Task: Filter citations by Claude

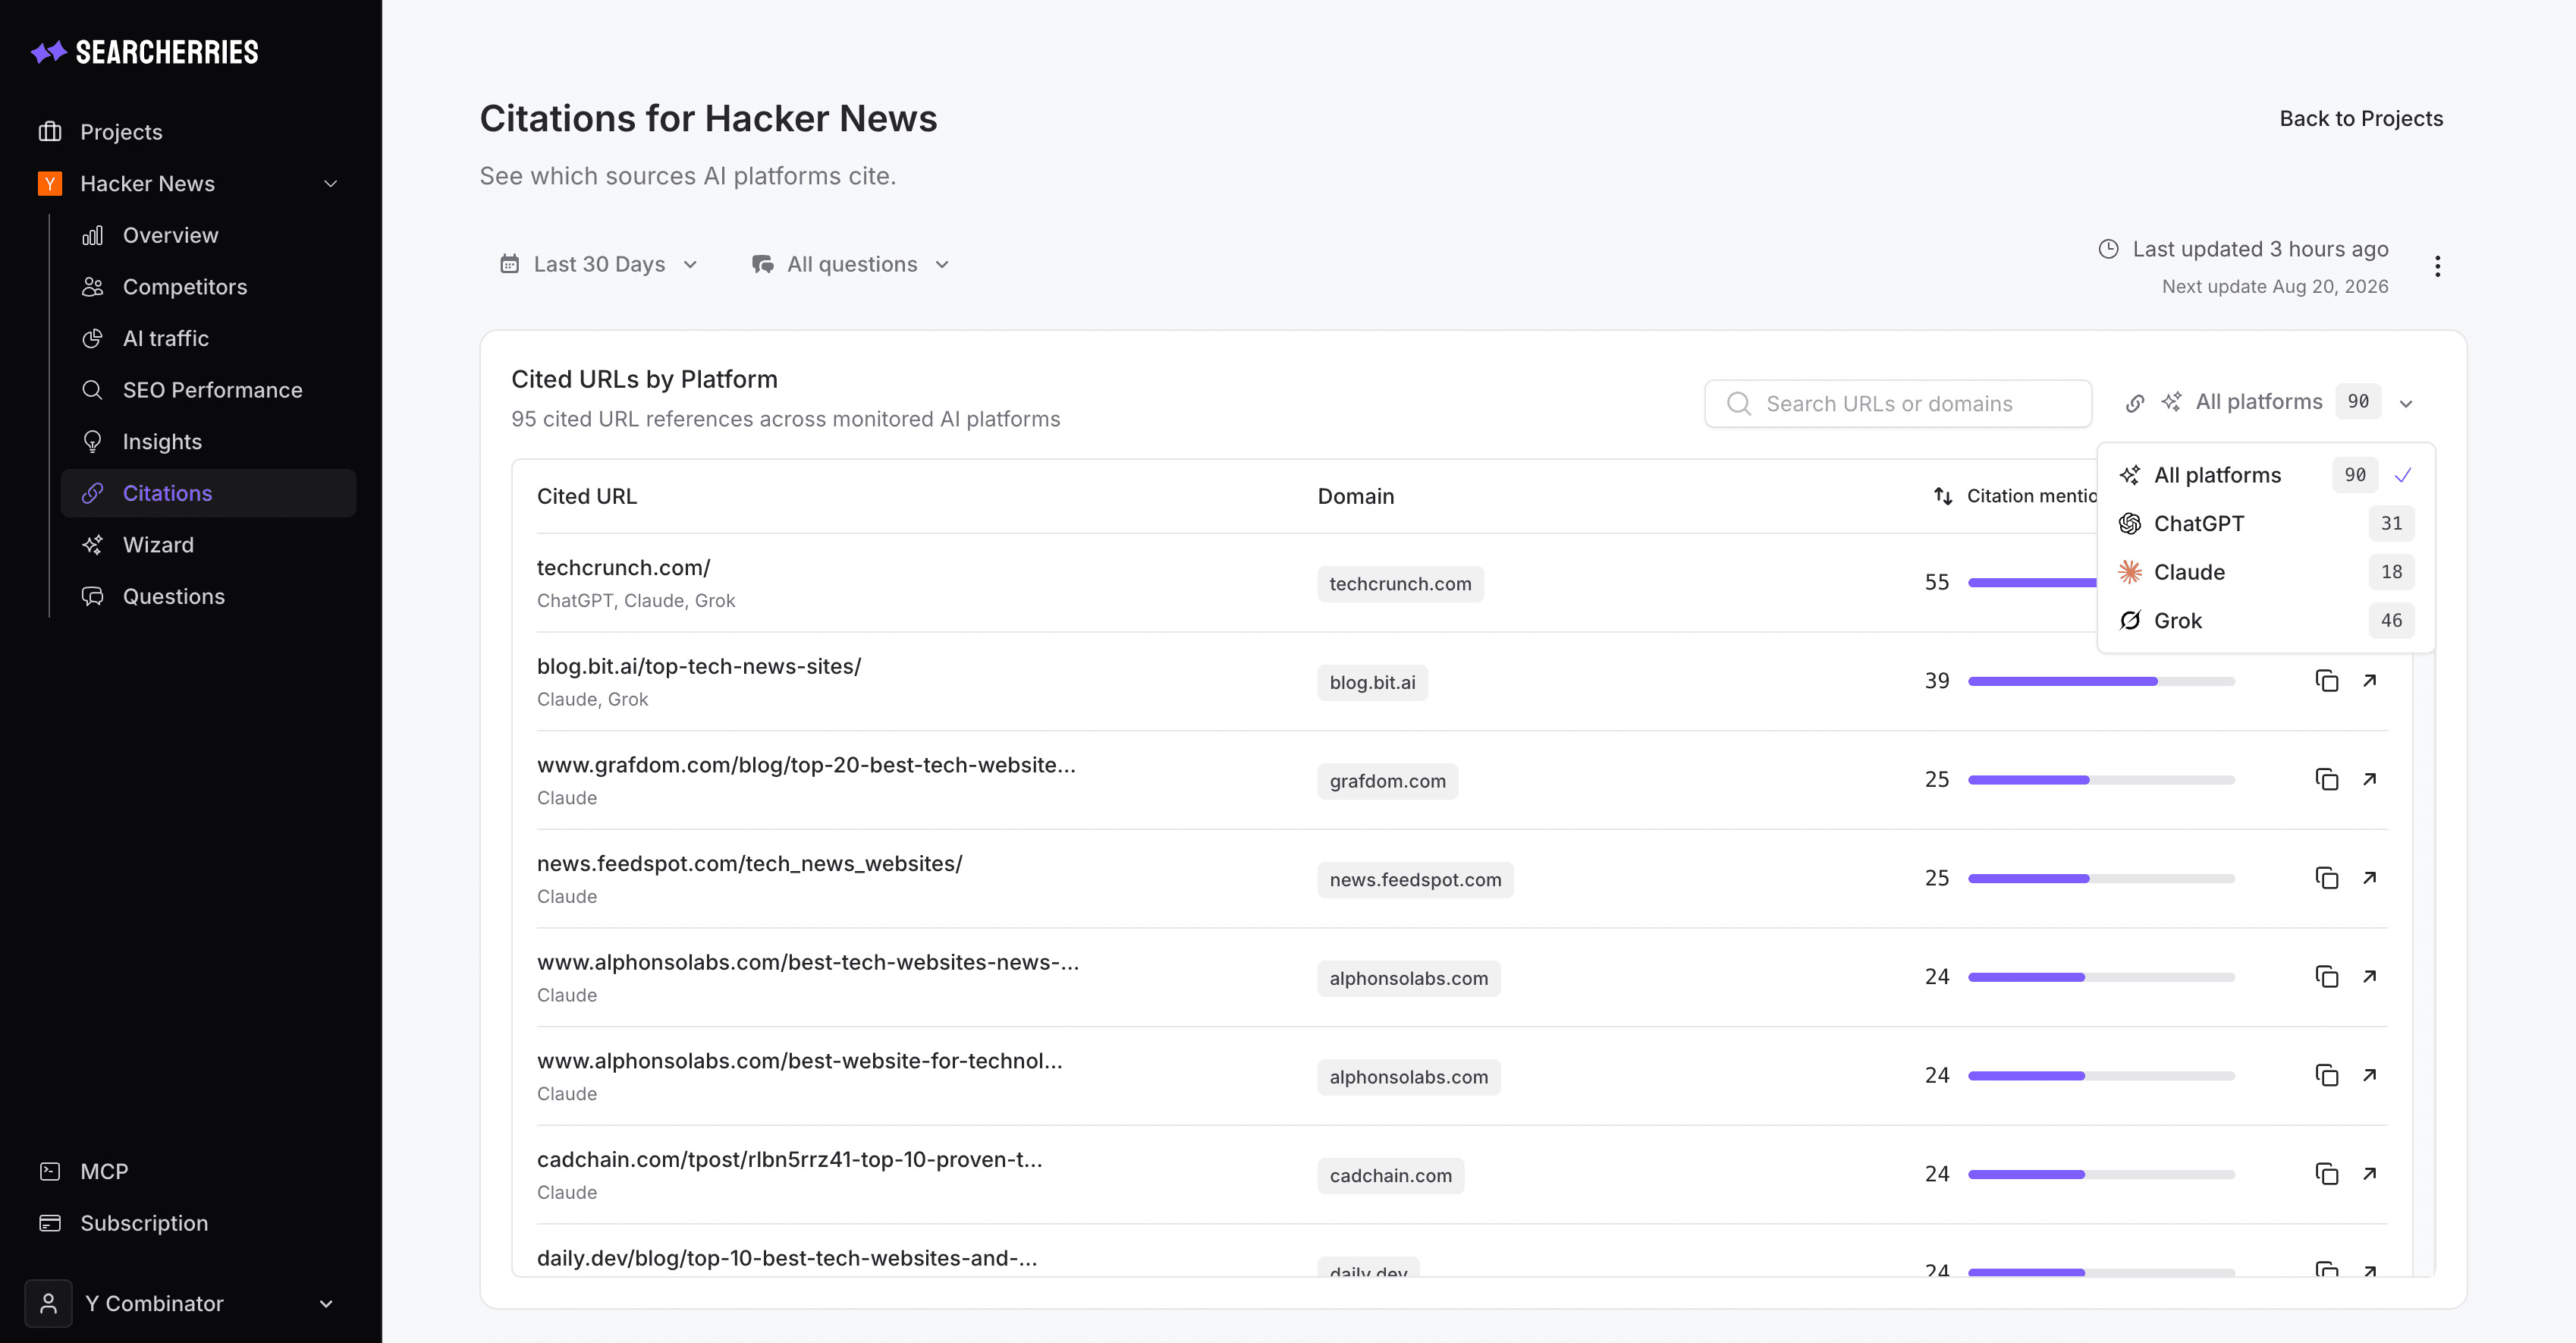Action: (2265, 572)
